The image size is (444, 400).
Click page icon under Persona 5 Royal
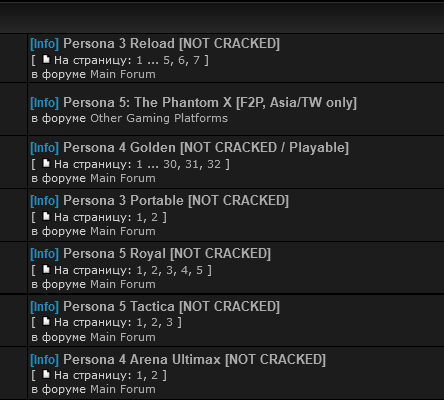[x=46, y=270]
